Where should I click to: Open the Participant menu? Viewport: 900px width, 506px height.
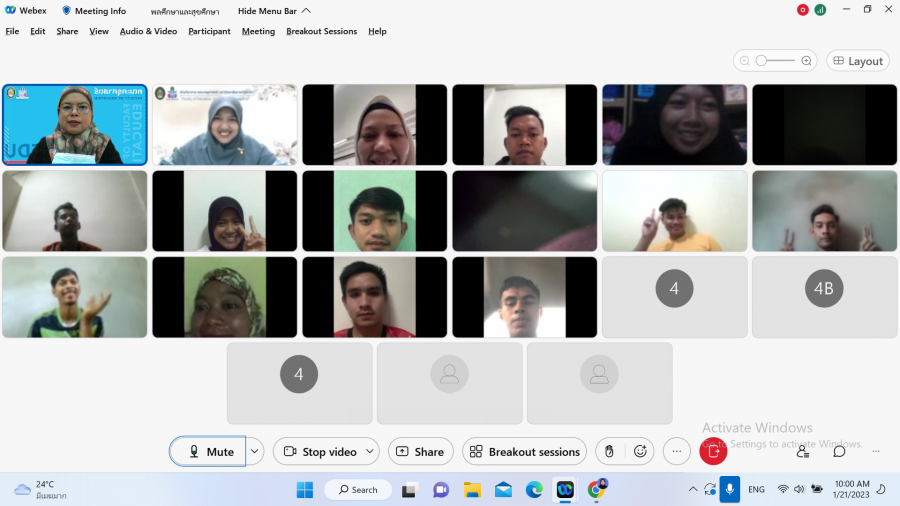coord(209,31)
